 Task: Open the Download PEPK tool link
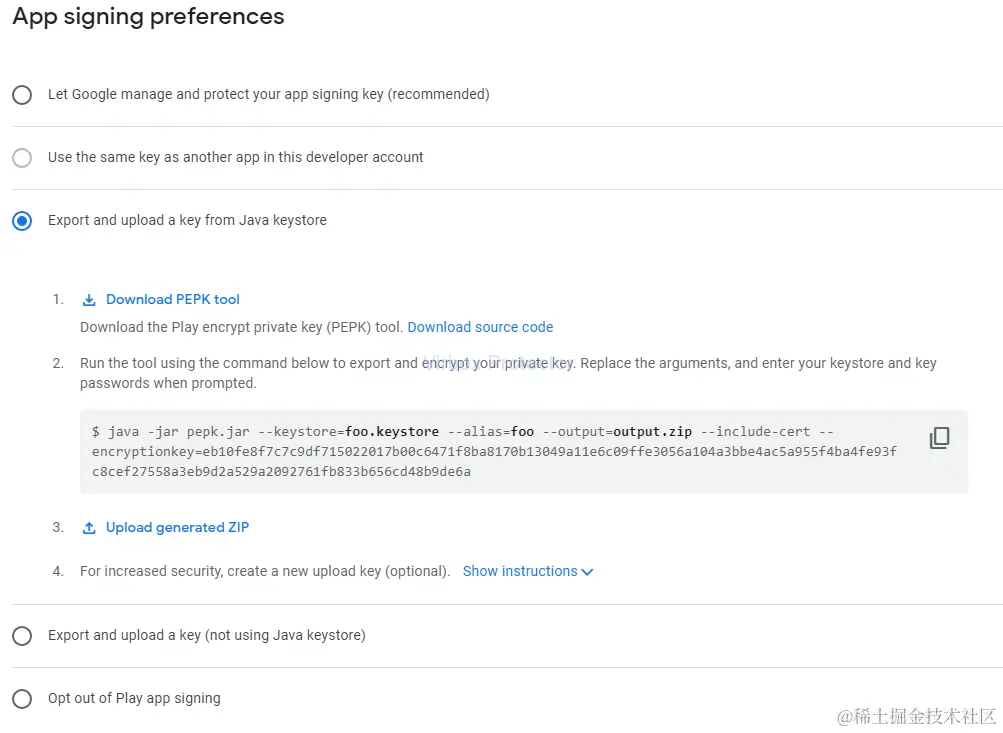pyautogui.click(x=173, y=299)
